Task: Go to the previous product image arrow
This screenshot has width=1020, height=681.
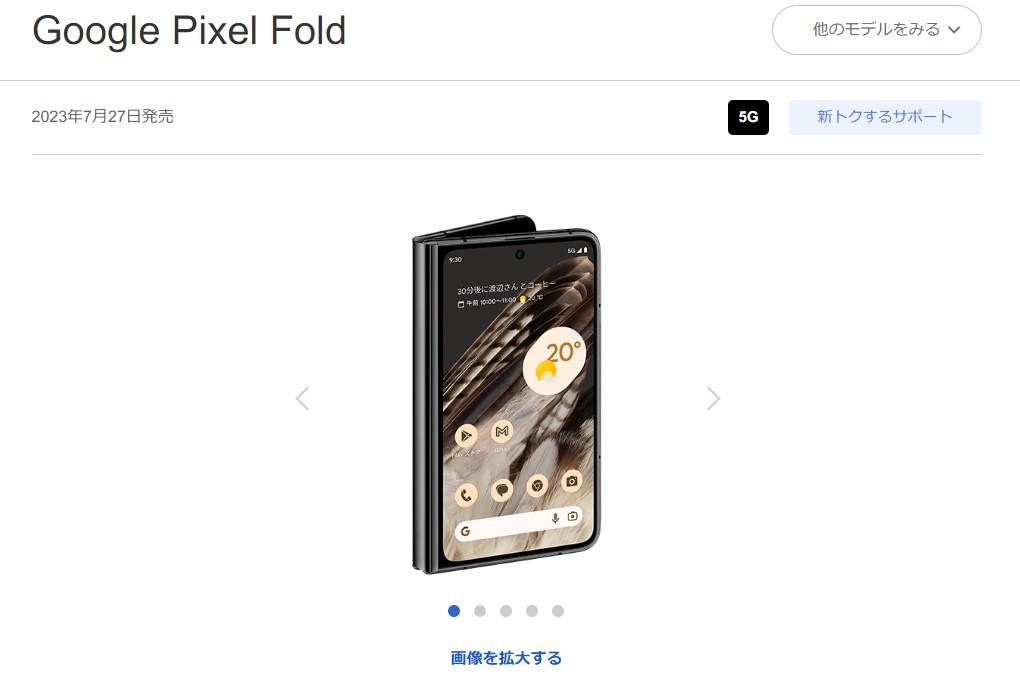Action: point(302,398)
